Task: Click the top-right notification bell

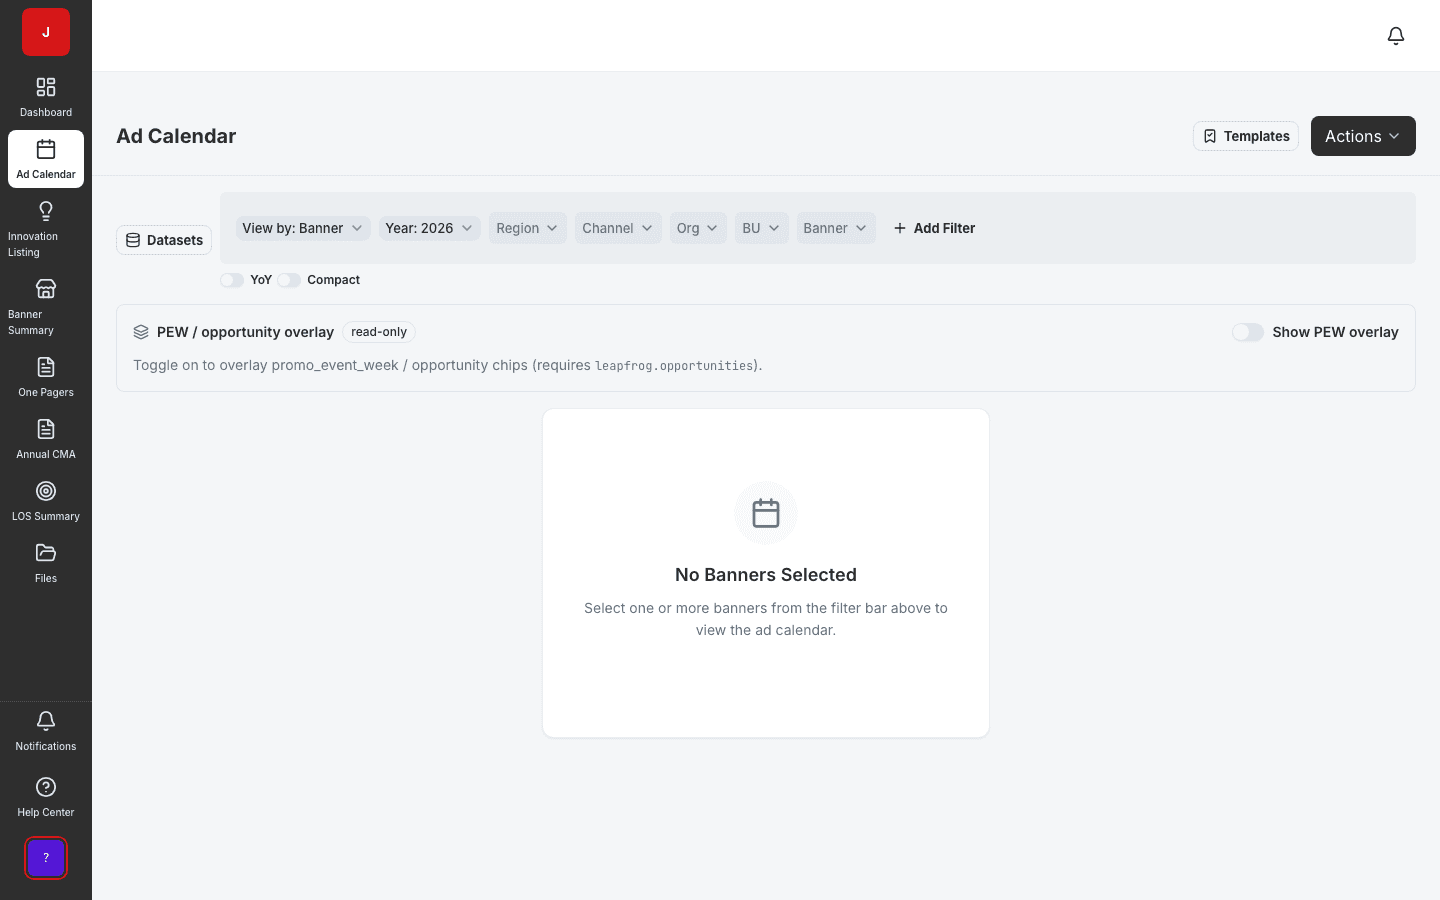Action: click(x=1396, y=36)
